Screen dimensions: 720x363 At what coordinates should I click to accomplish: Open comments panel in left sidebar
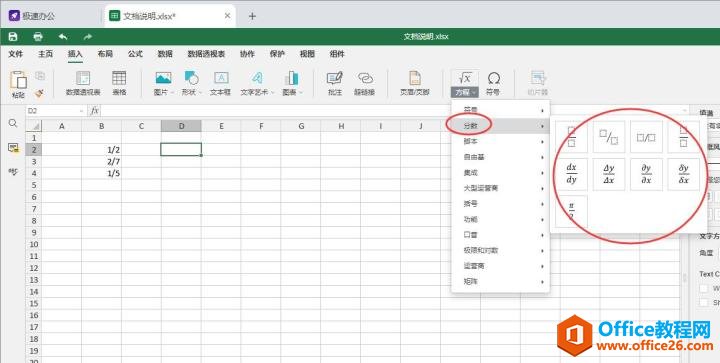coord(13,148)
